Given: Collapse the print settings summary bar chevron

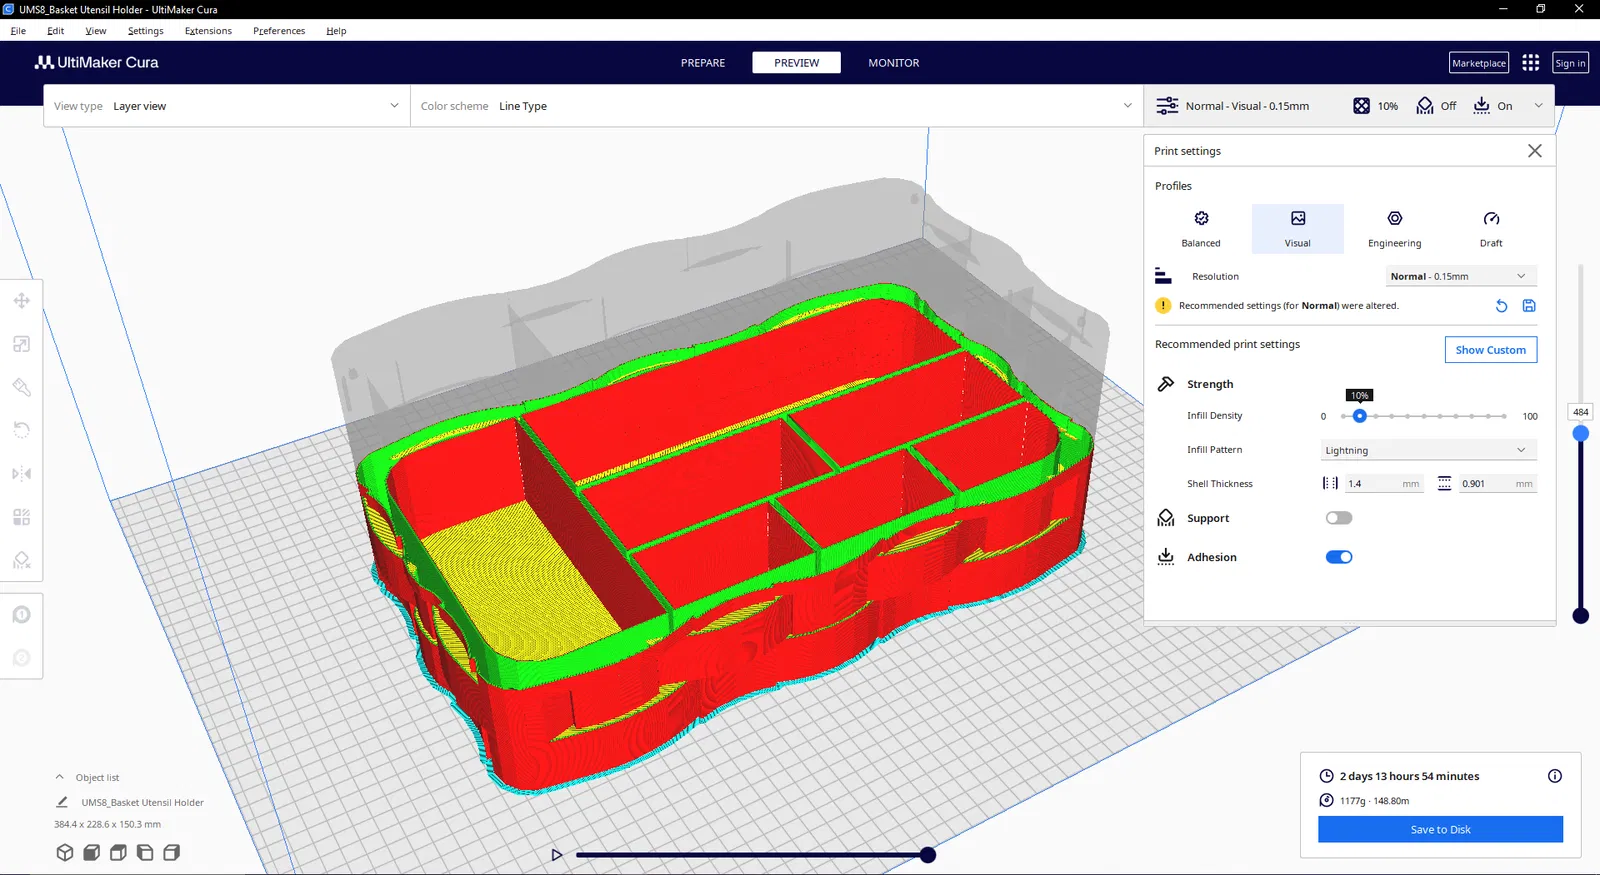Looking at the screenshot, I should (1538, 106).
